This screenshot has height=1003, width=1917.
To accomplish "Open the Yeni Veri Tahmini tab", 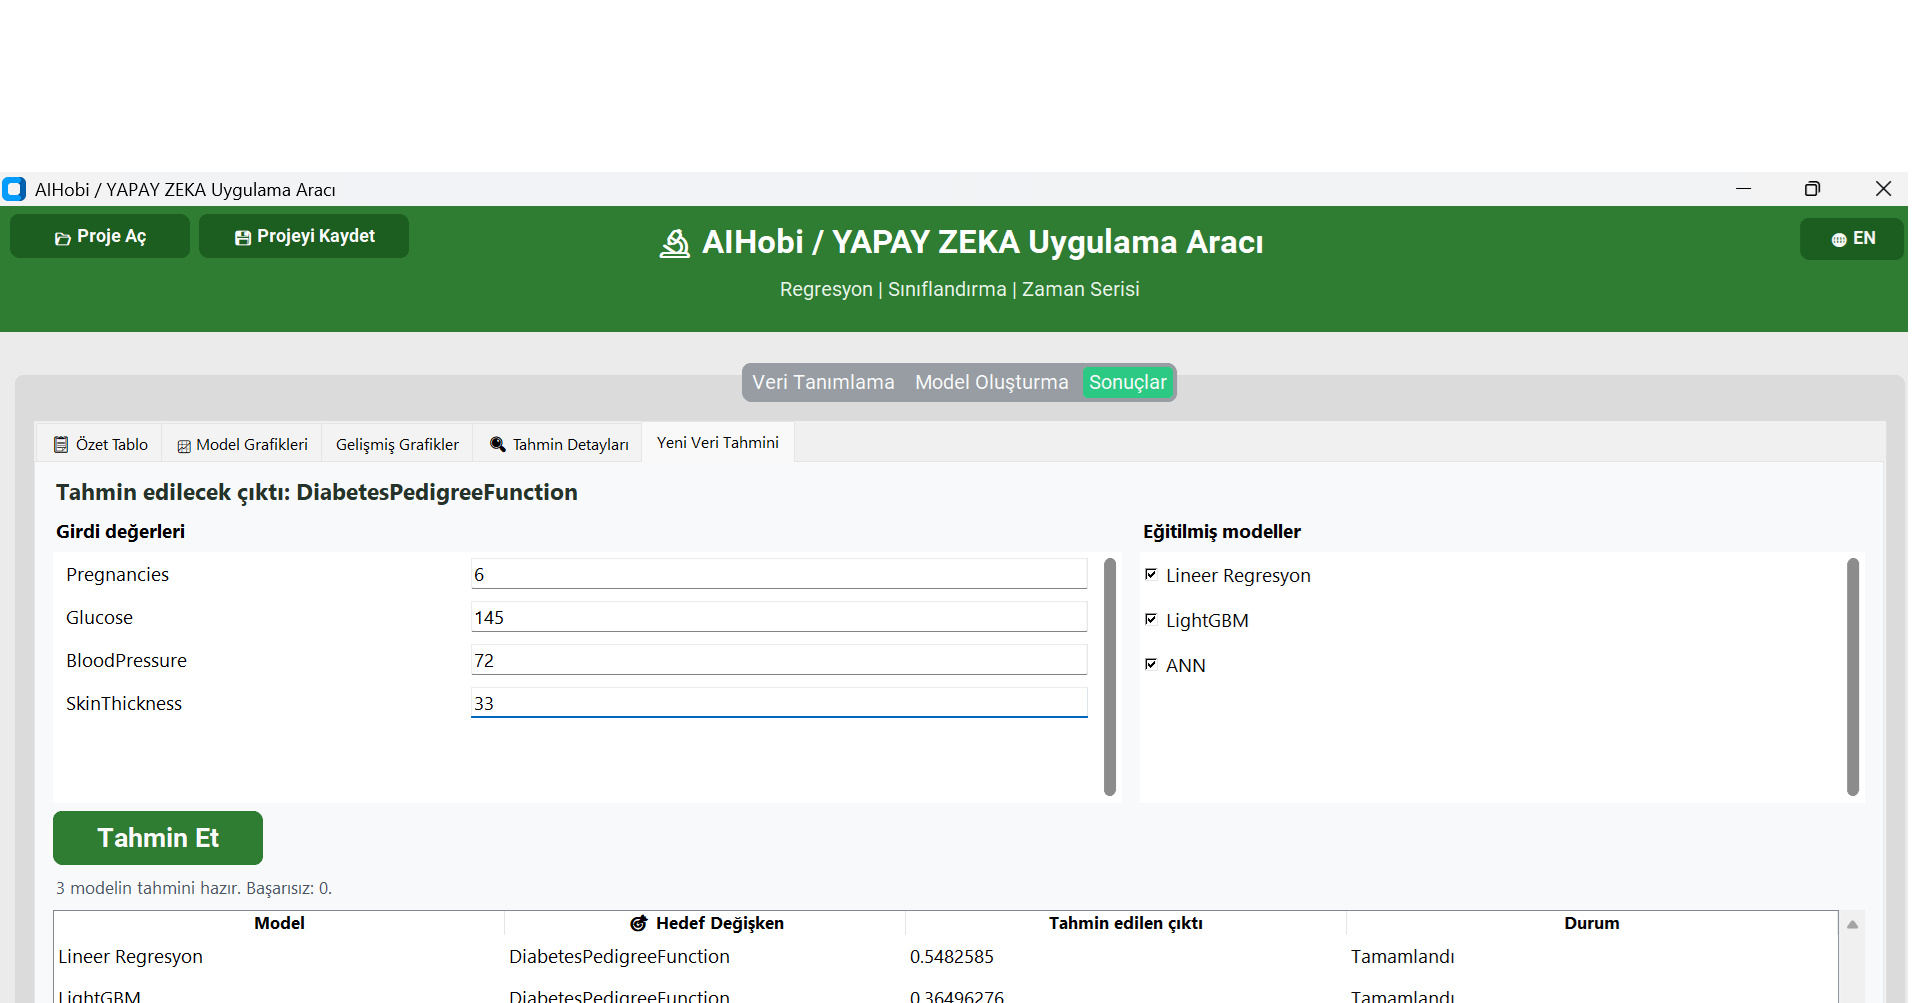I will pyautogui.click(x=718, y=442).
